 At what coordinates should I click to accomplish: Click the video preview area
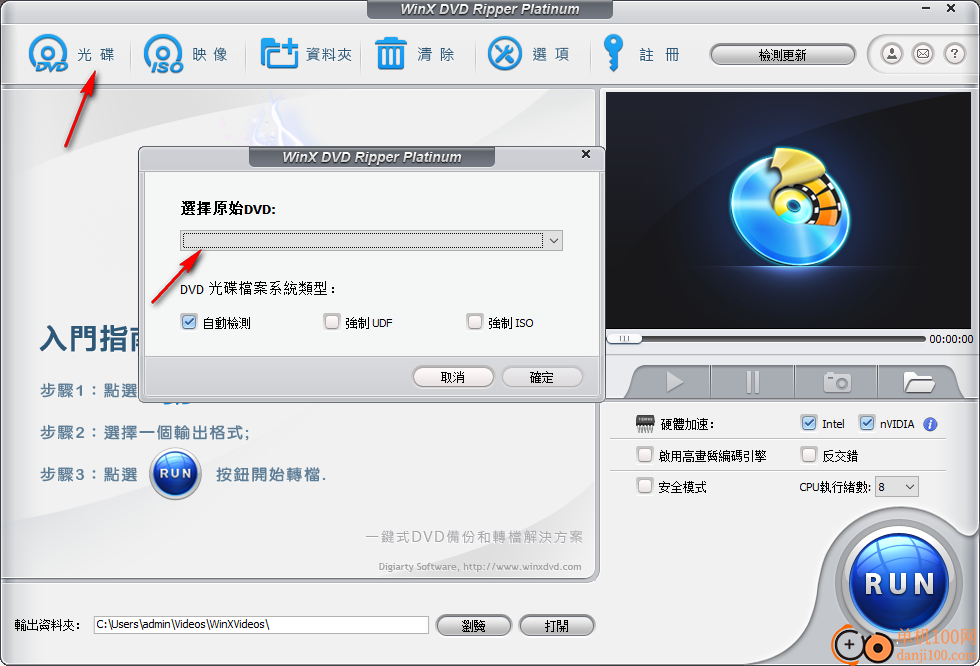point(788,211)
